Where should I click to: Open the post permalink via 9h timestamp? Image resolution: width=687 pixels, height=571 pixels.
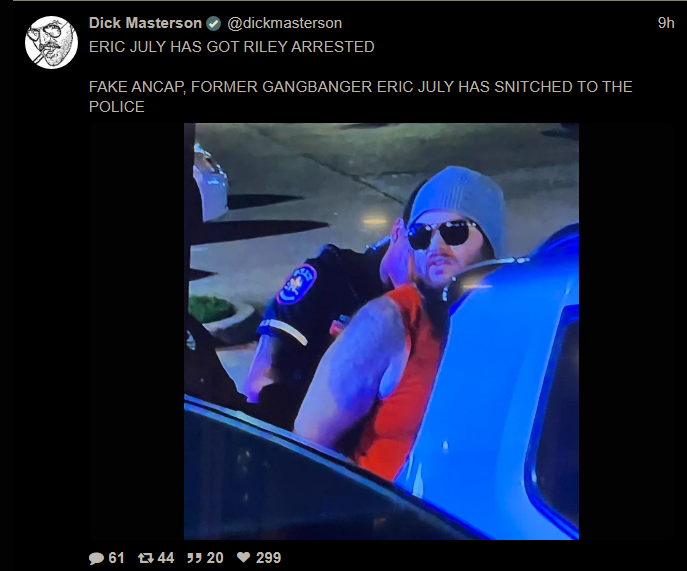pos(666,23)
